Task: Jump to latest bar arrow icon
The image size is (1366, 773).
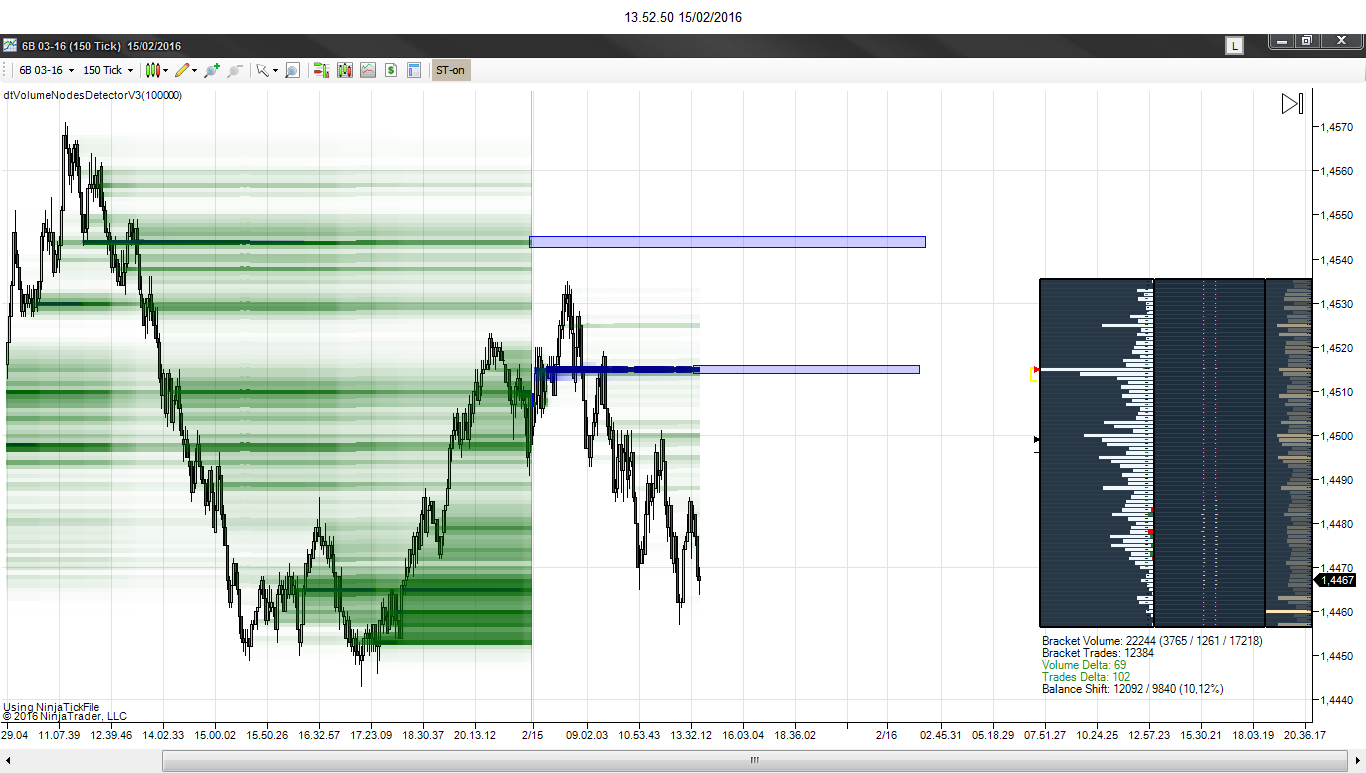Action: (1292, 104)
